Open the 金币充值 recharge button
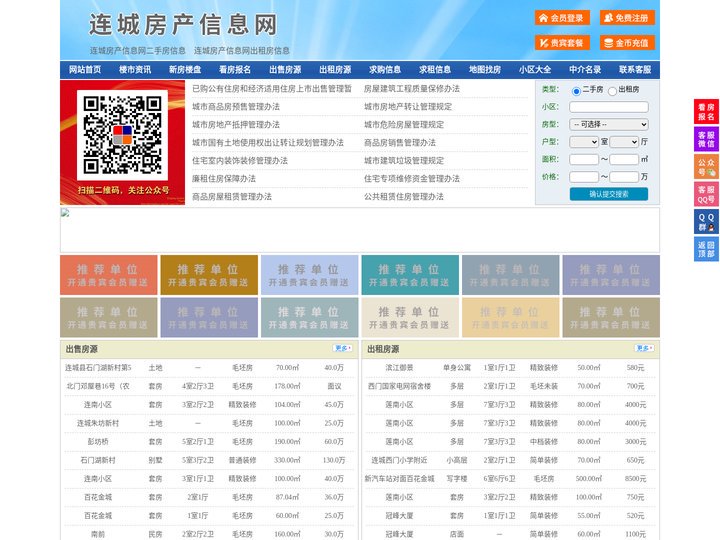The image size is (720, 540). click(x=627, y=43)
